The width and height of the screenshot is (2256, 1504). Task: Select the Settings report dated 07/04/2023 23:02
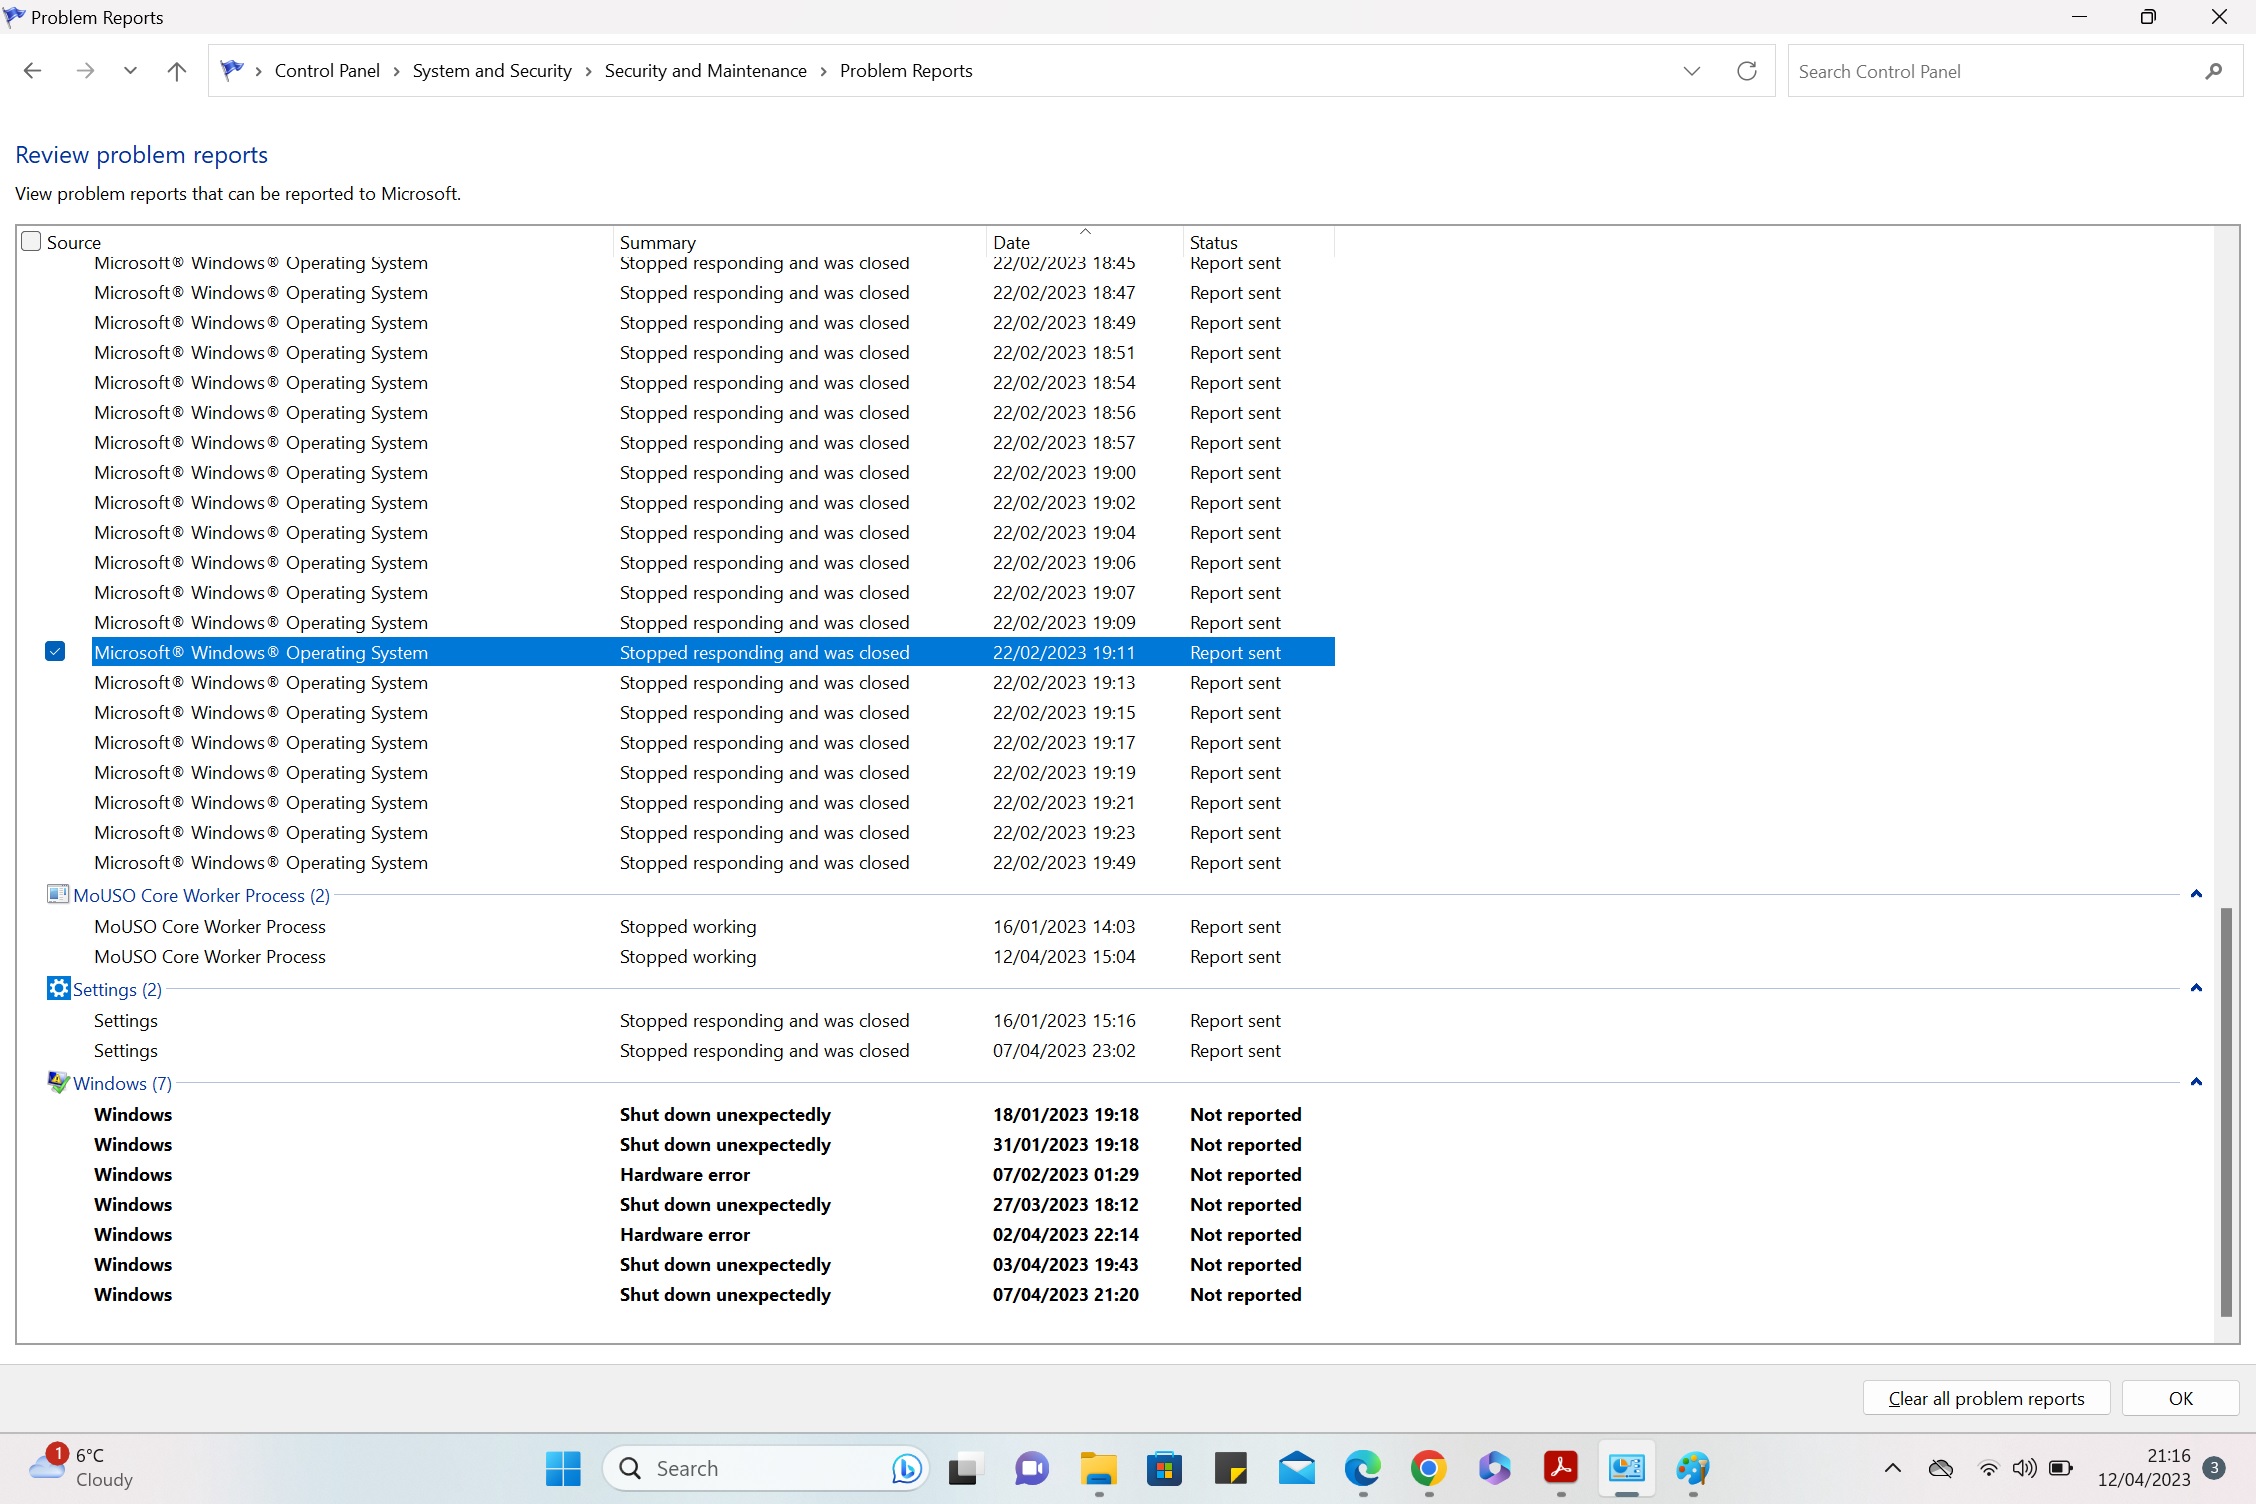tap(713, 1051)
